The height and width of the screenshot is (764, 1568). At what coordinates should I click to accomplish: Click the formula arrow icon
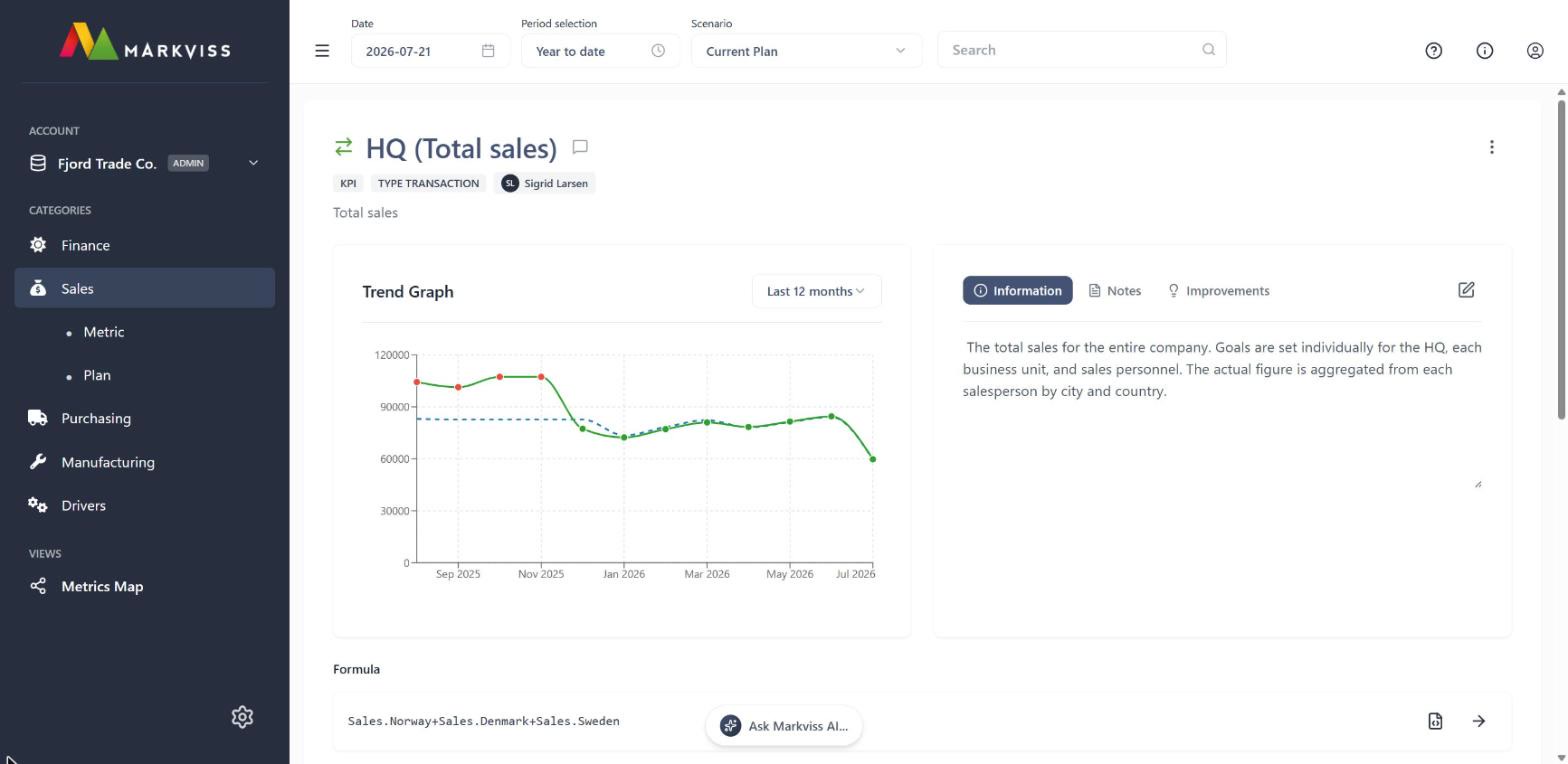point(1479,721)
